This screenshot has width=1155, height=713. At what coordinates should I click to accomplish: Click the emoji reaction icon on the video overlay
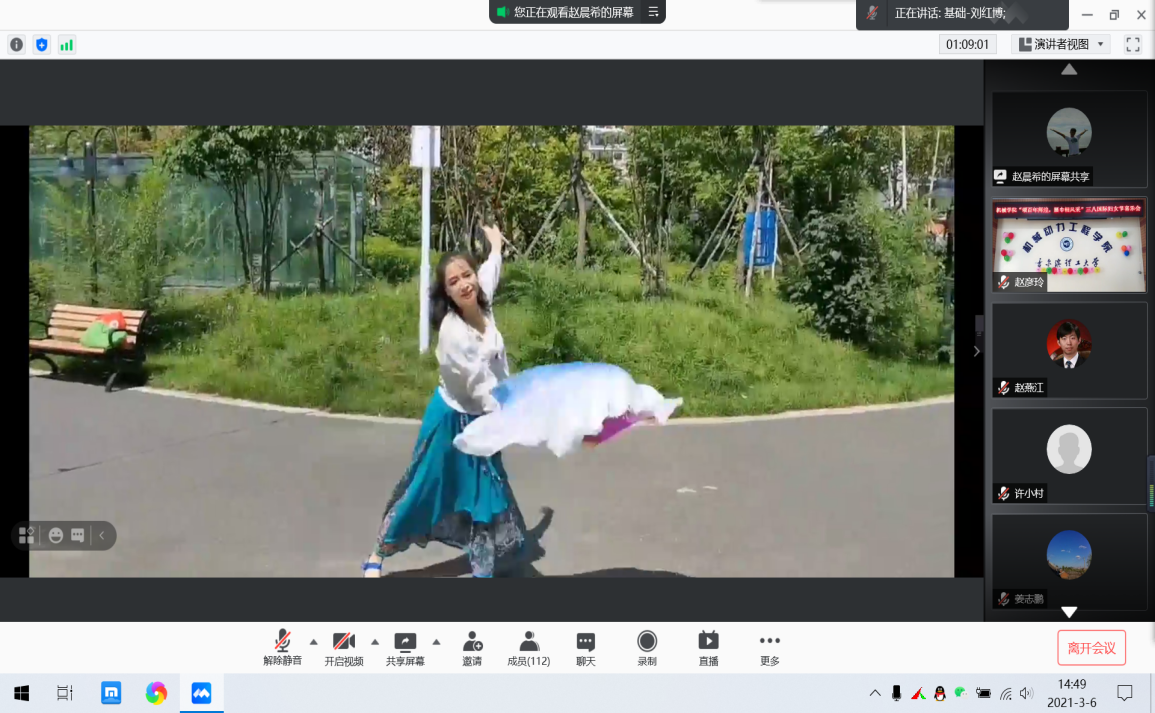coord(56,536)
